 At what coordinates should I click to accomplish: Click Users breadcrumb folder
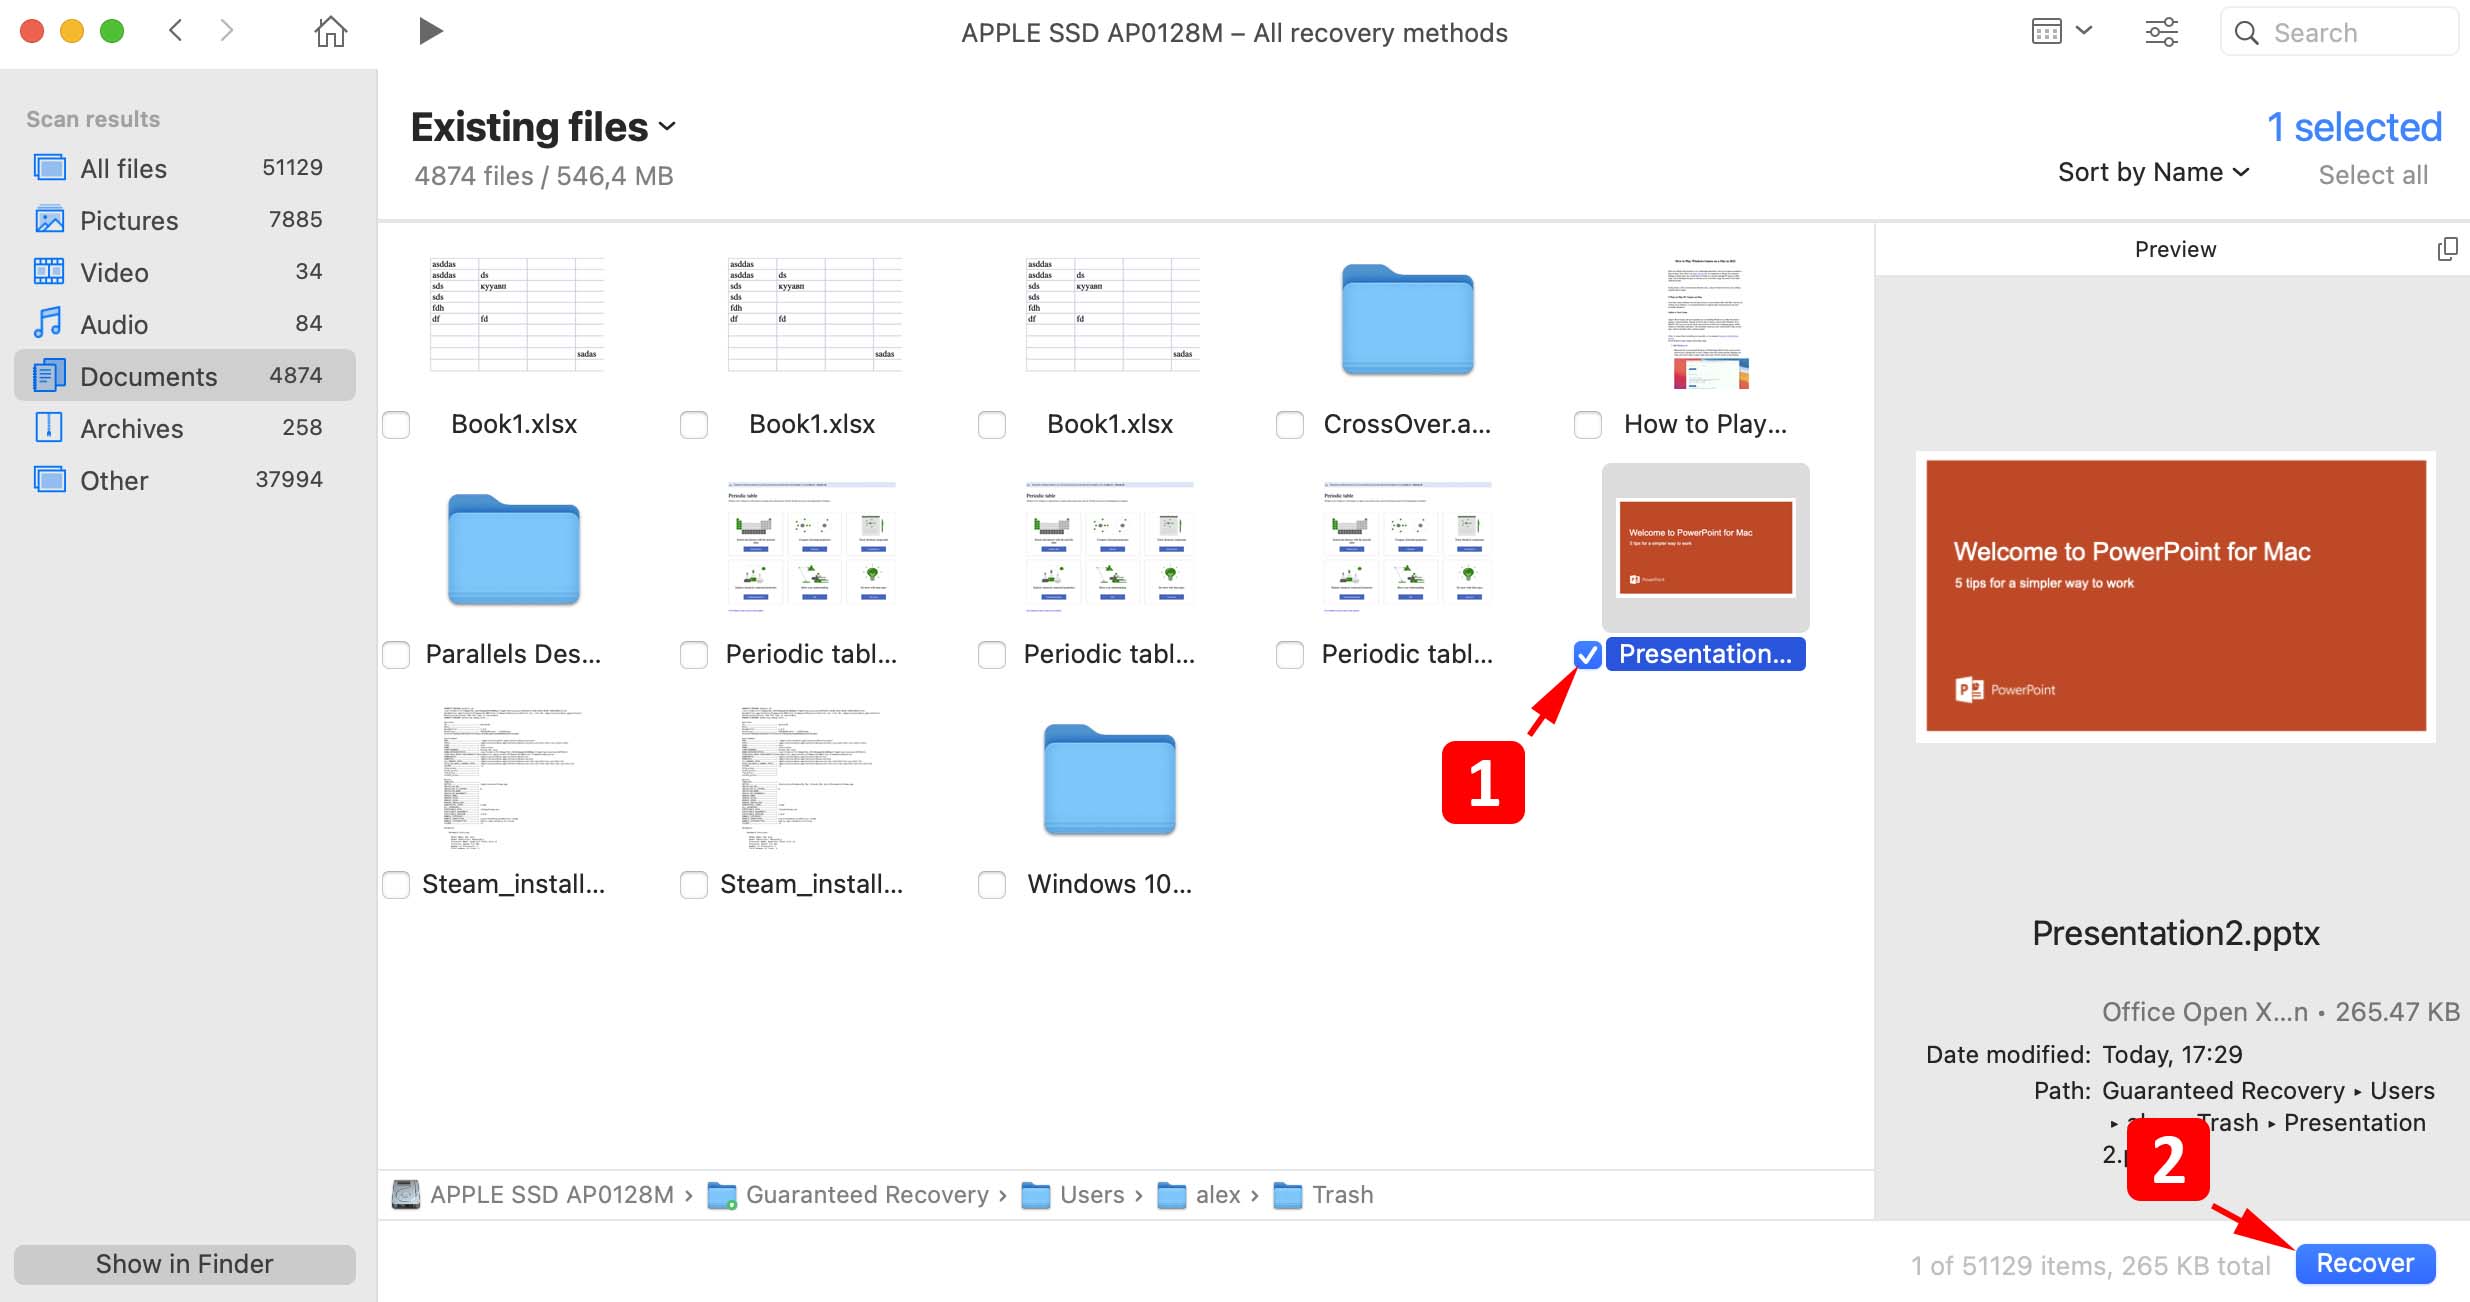pyautogui.click(x=1073, y=1195)
